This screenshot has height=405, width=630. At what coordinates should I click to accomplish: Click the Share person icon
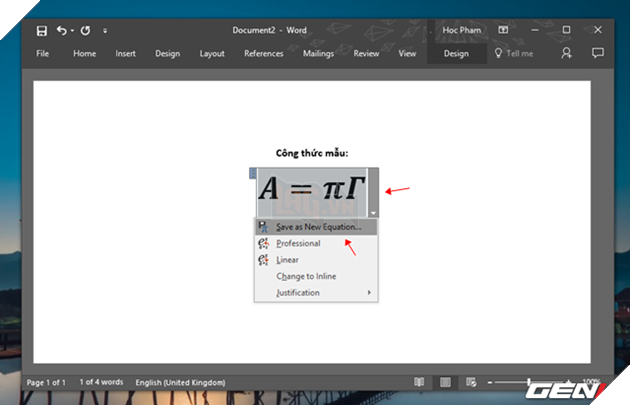pos(567,53)
